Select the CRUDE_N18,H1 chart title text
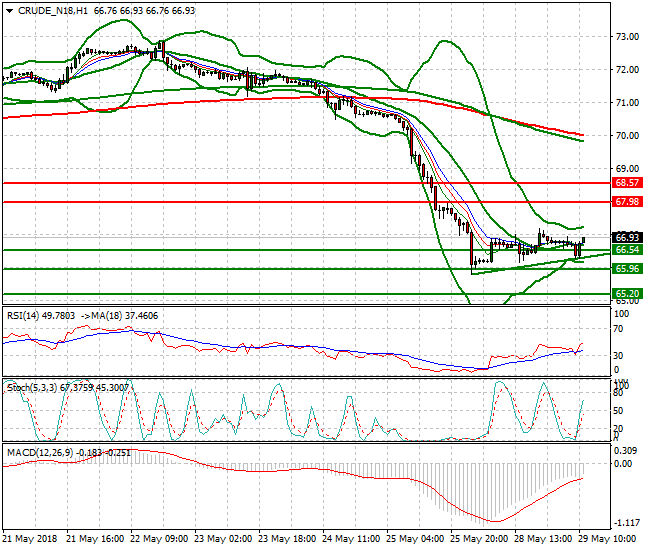This screenshot has height=550, width=650. pyautogui.click(x=53, y=11)
